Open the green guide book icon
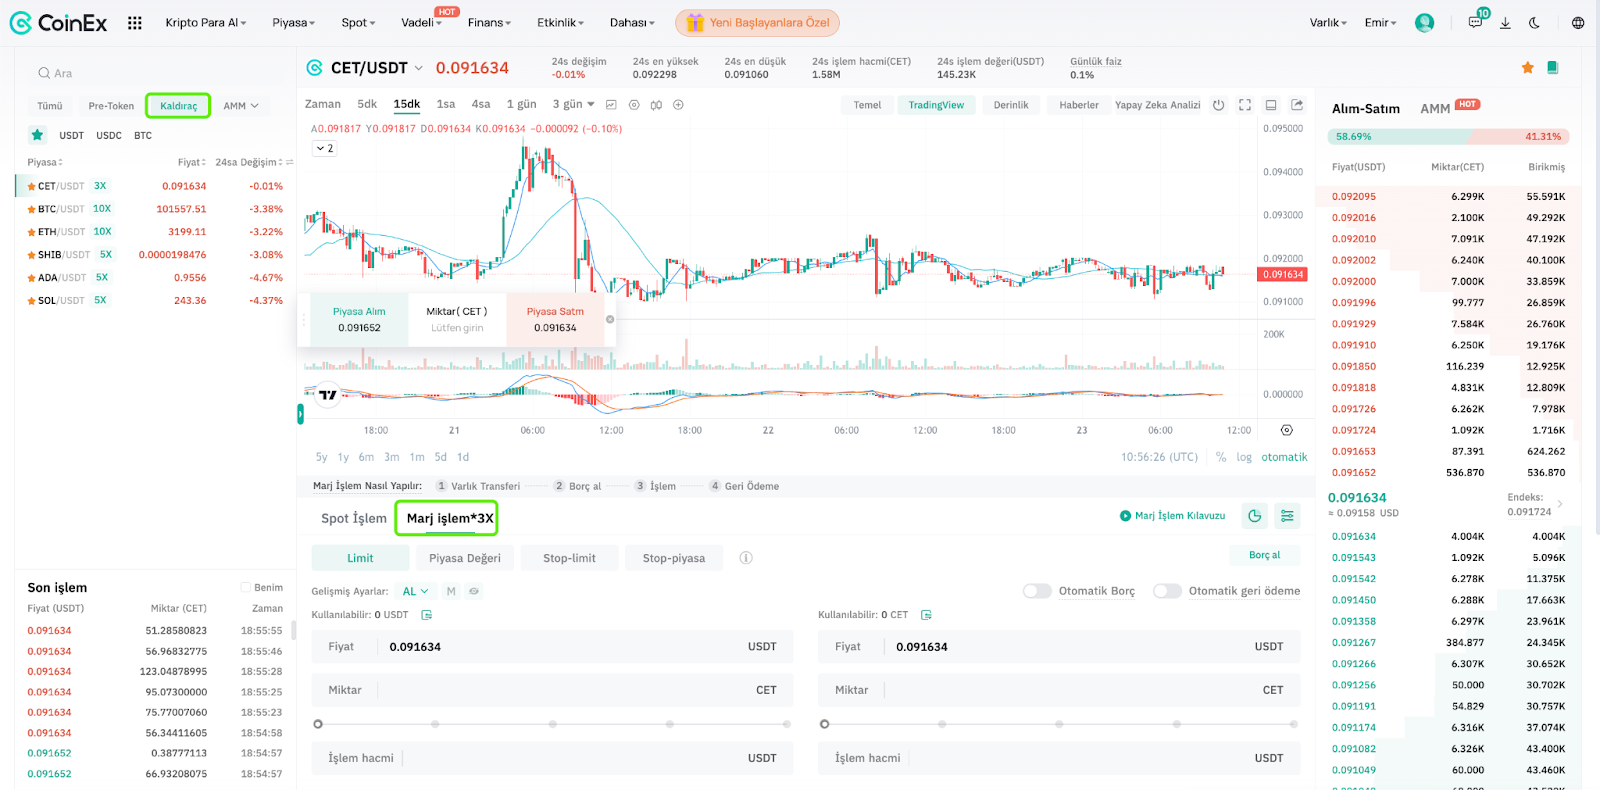Image resolution: width=1600 pixels, height=790 pixels. point(1553,67)
